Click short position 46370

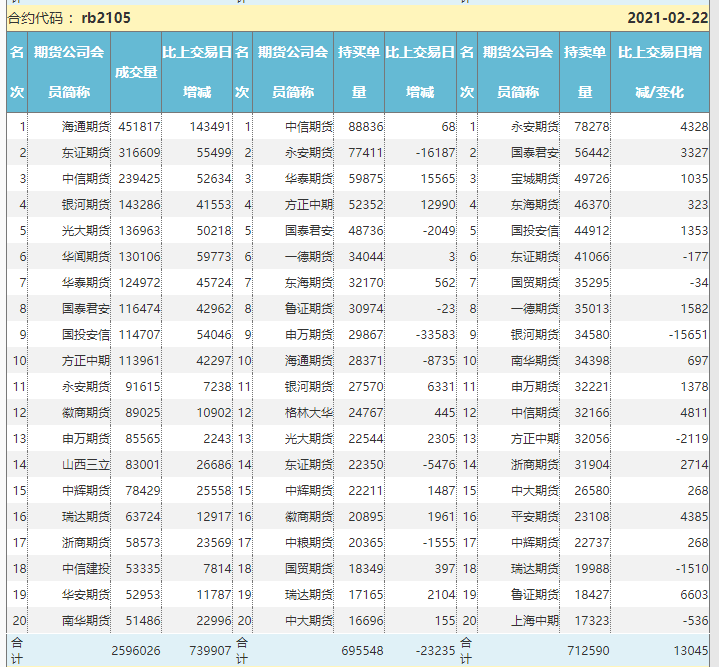pos(592,204)
